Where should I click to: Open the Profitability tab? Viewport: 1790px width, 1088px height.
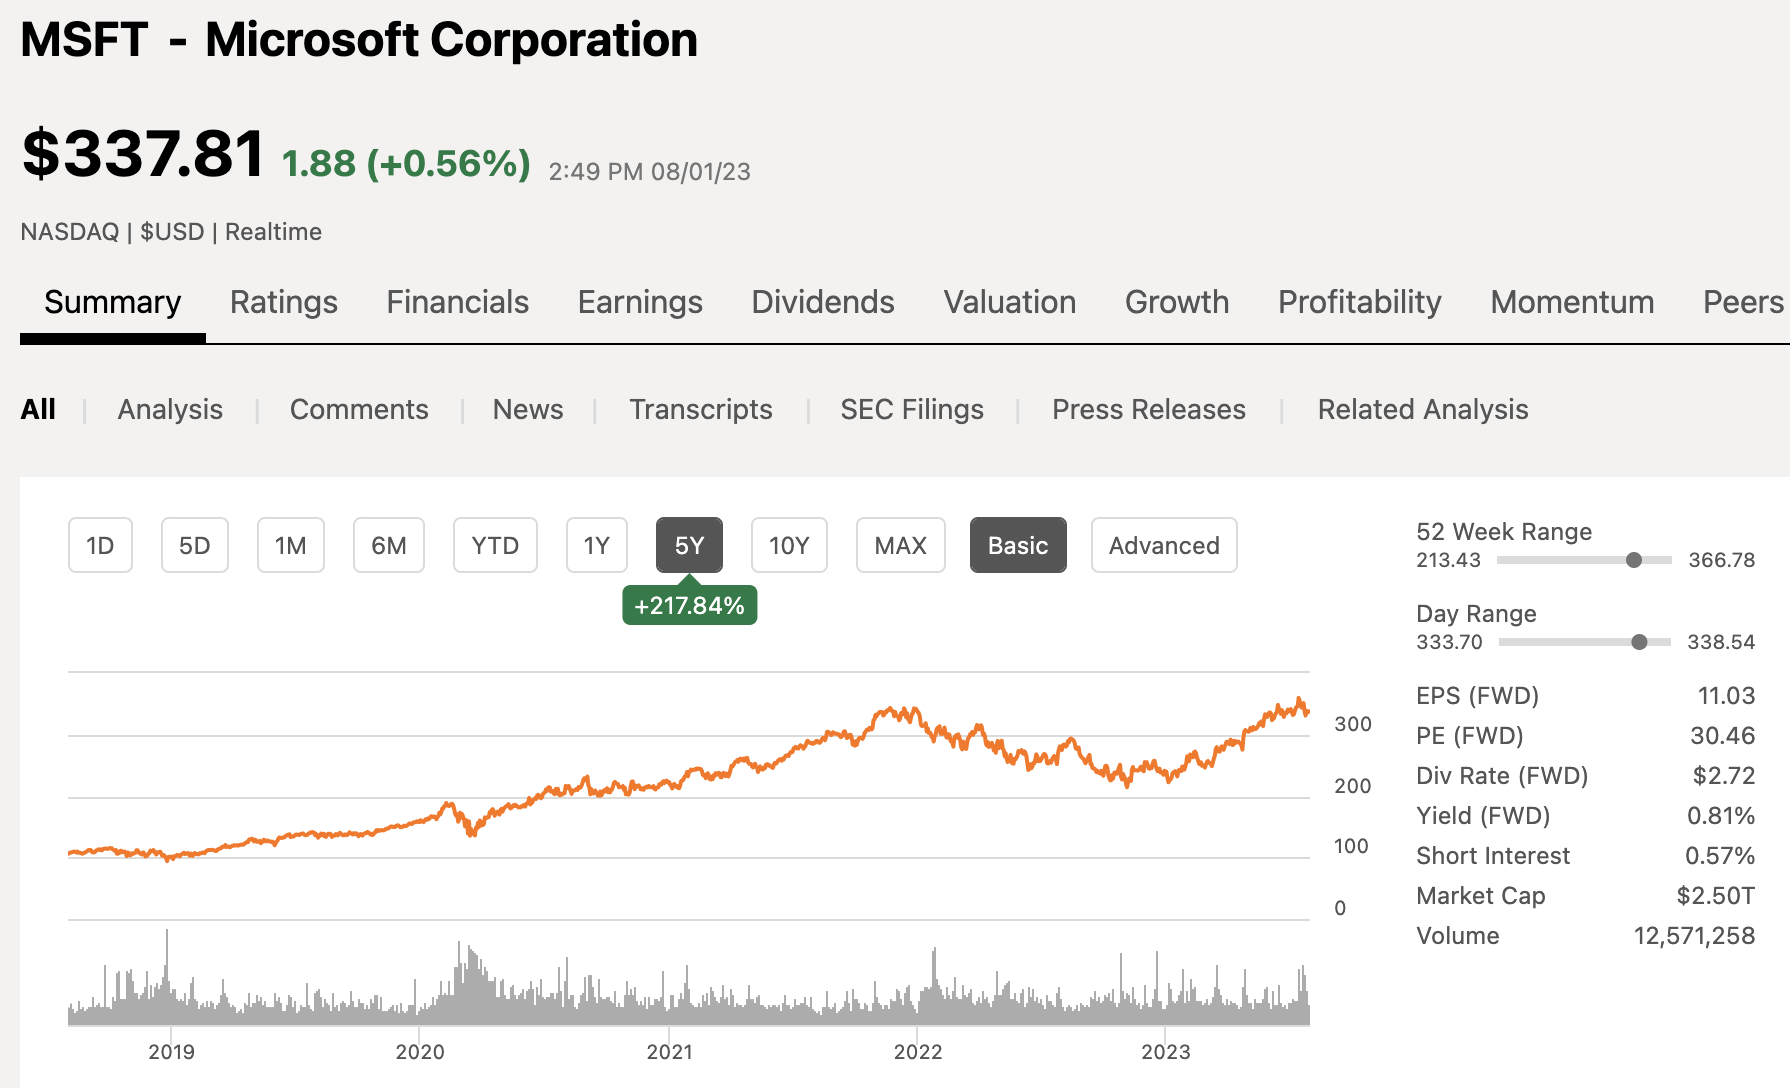tap(1360, 302)
